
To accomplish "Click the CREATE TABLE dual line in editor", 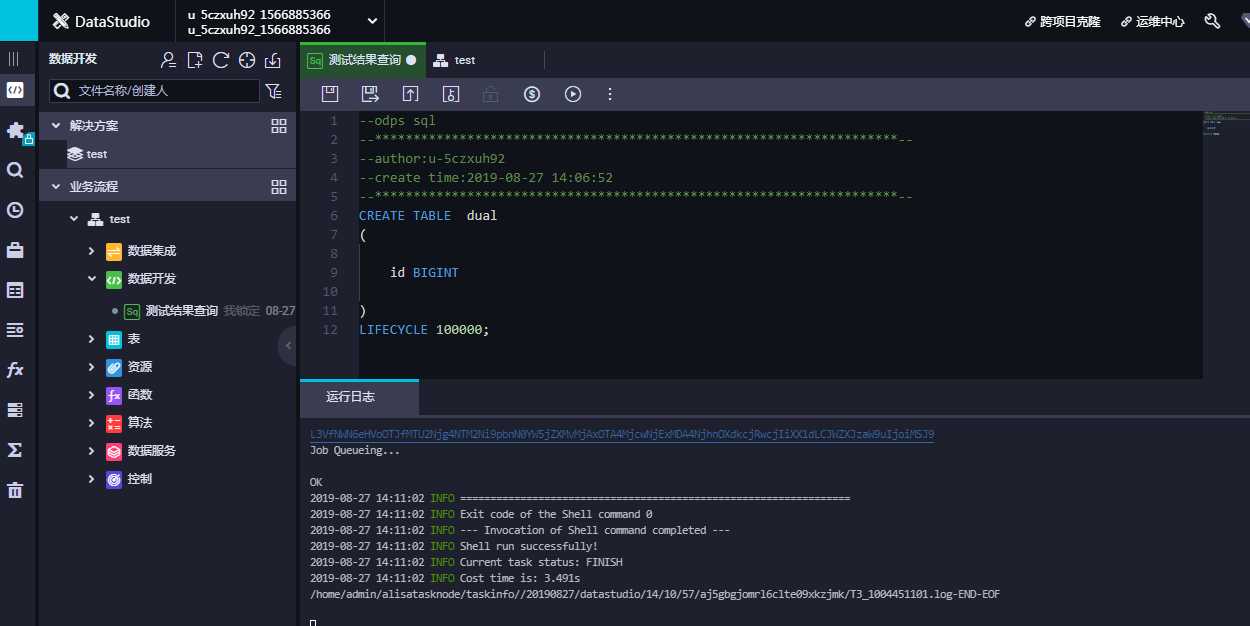I will (x=428, y=215).
